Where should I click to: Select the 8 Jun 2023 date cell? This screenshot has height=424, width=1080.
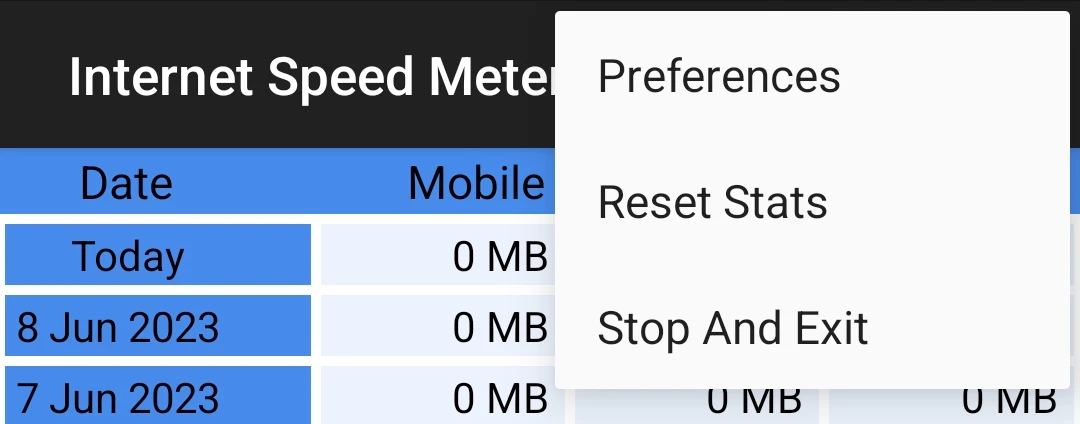(x=158, y=326)
